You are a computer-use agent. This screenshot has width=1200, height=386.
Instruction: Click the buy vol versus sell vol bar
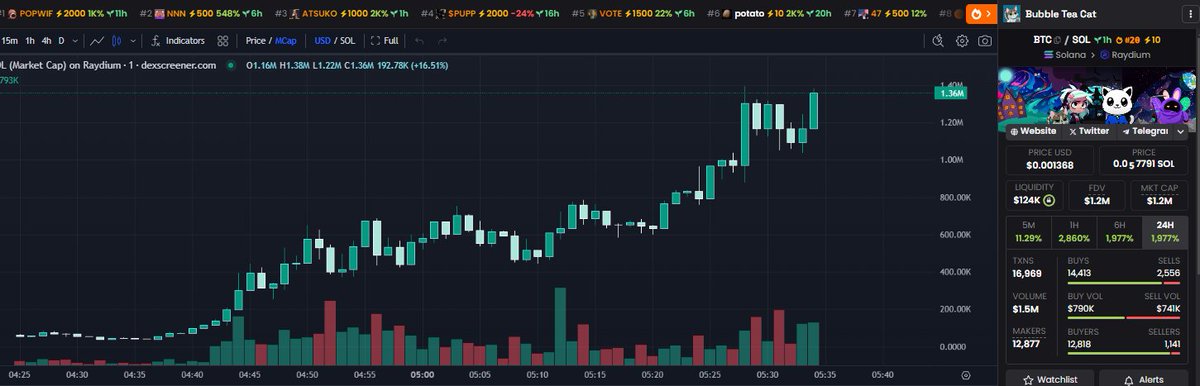(x=1124, y=319)
